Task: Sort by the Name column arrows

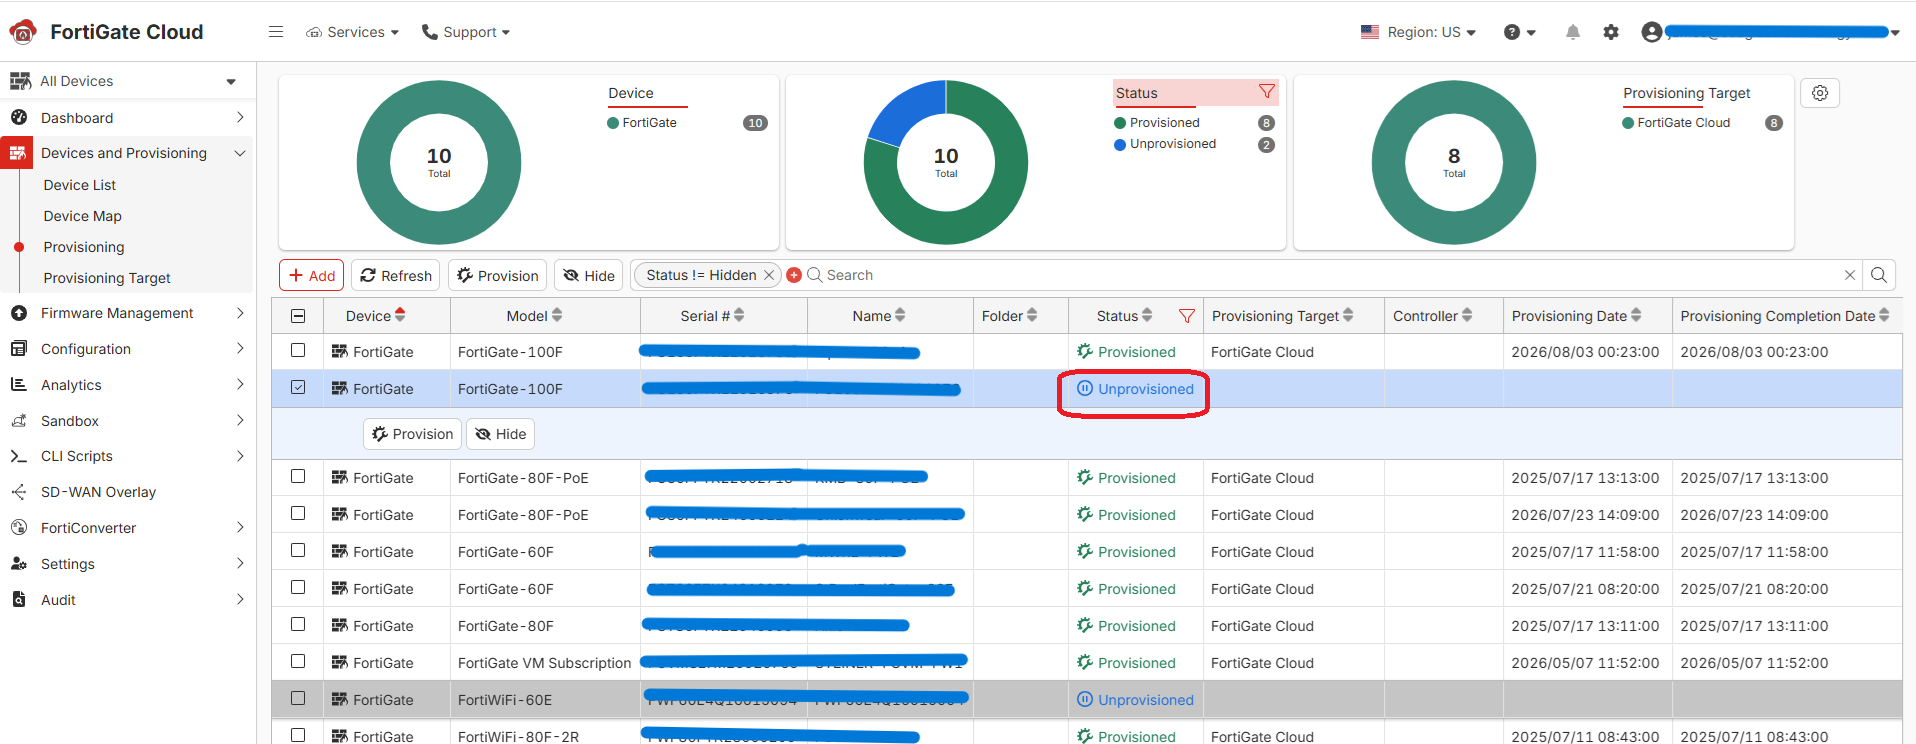Action: click(x=900, y=316)
